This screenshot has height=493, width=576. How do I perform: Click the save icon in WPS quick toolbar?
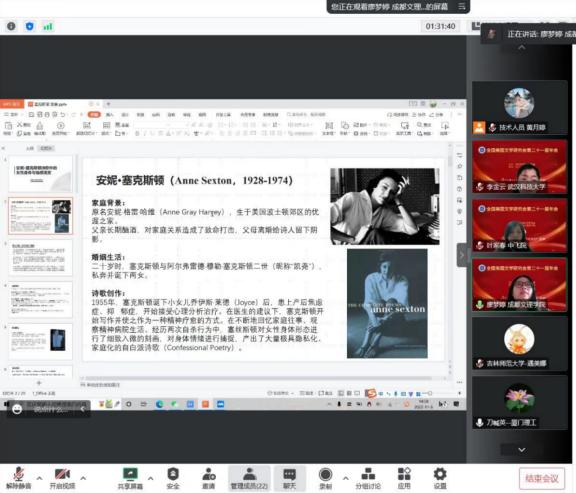[x=32, y=115]
